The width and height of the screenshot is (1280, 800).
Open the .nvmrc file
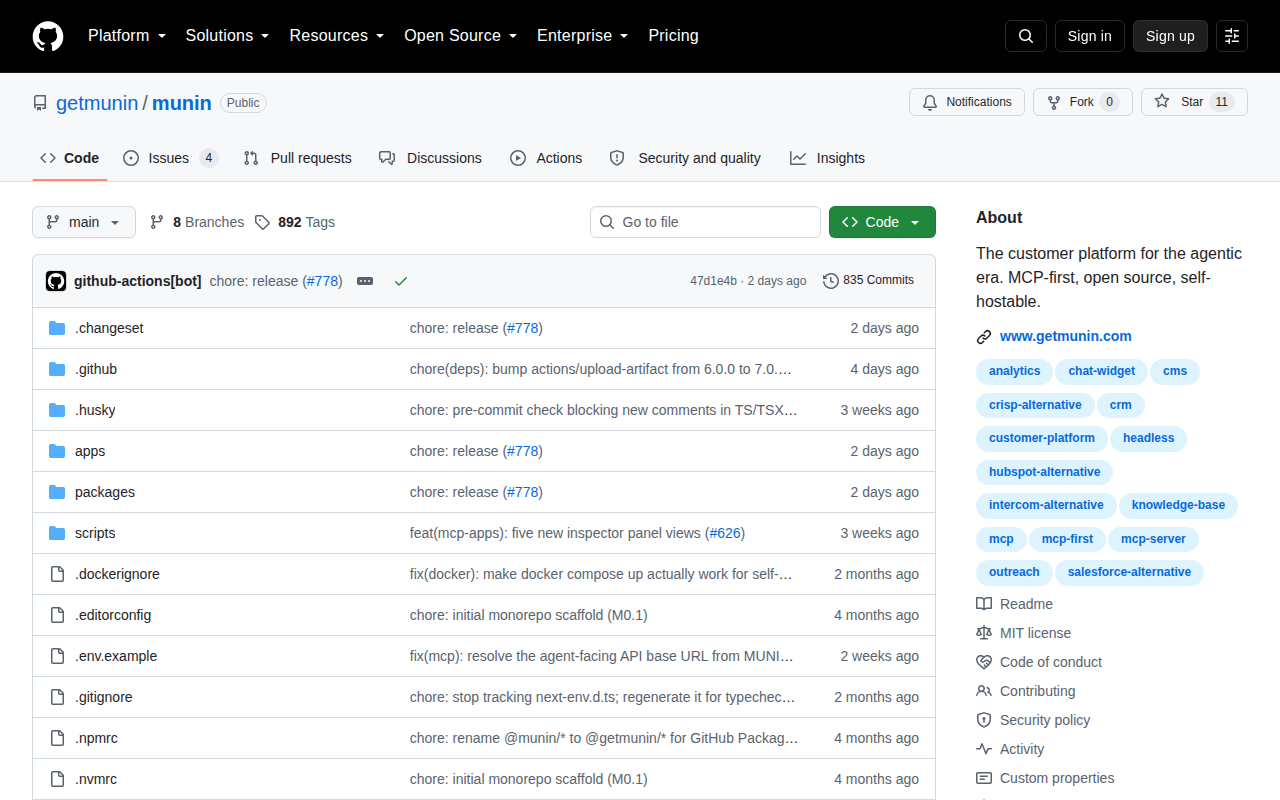[x=96, y=779]
